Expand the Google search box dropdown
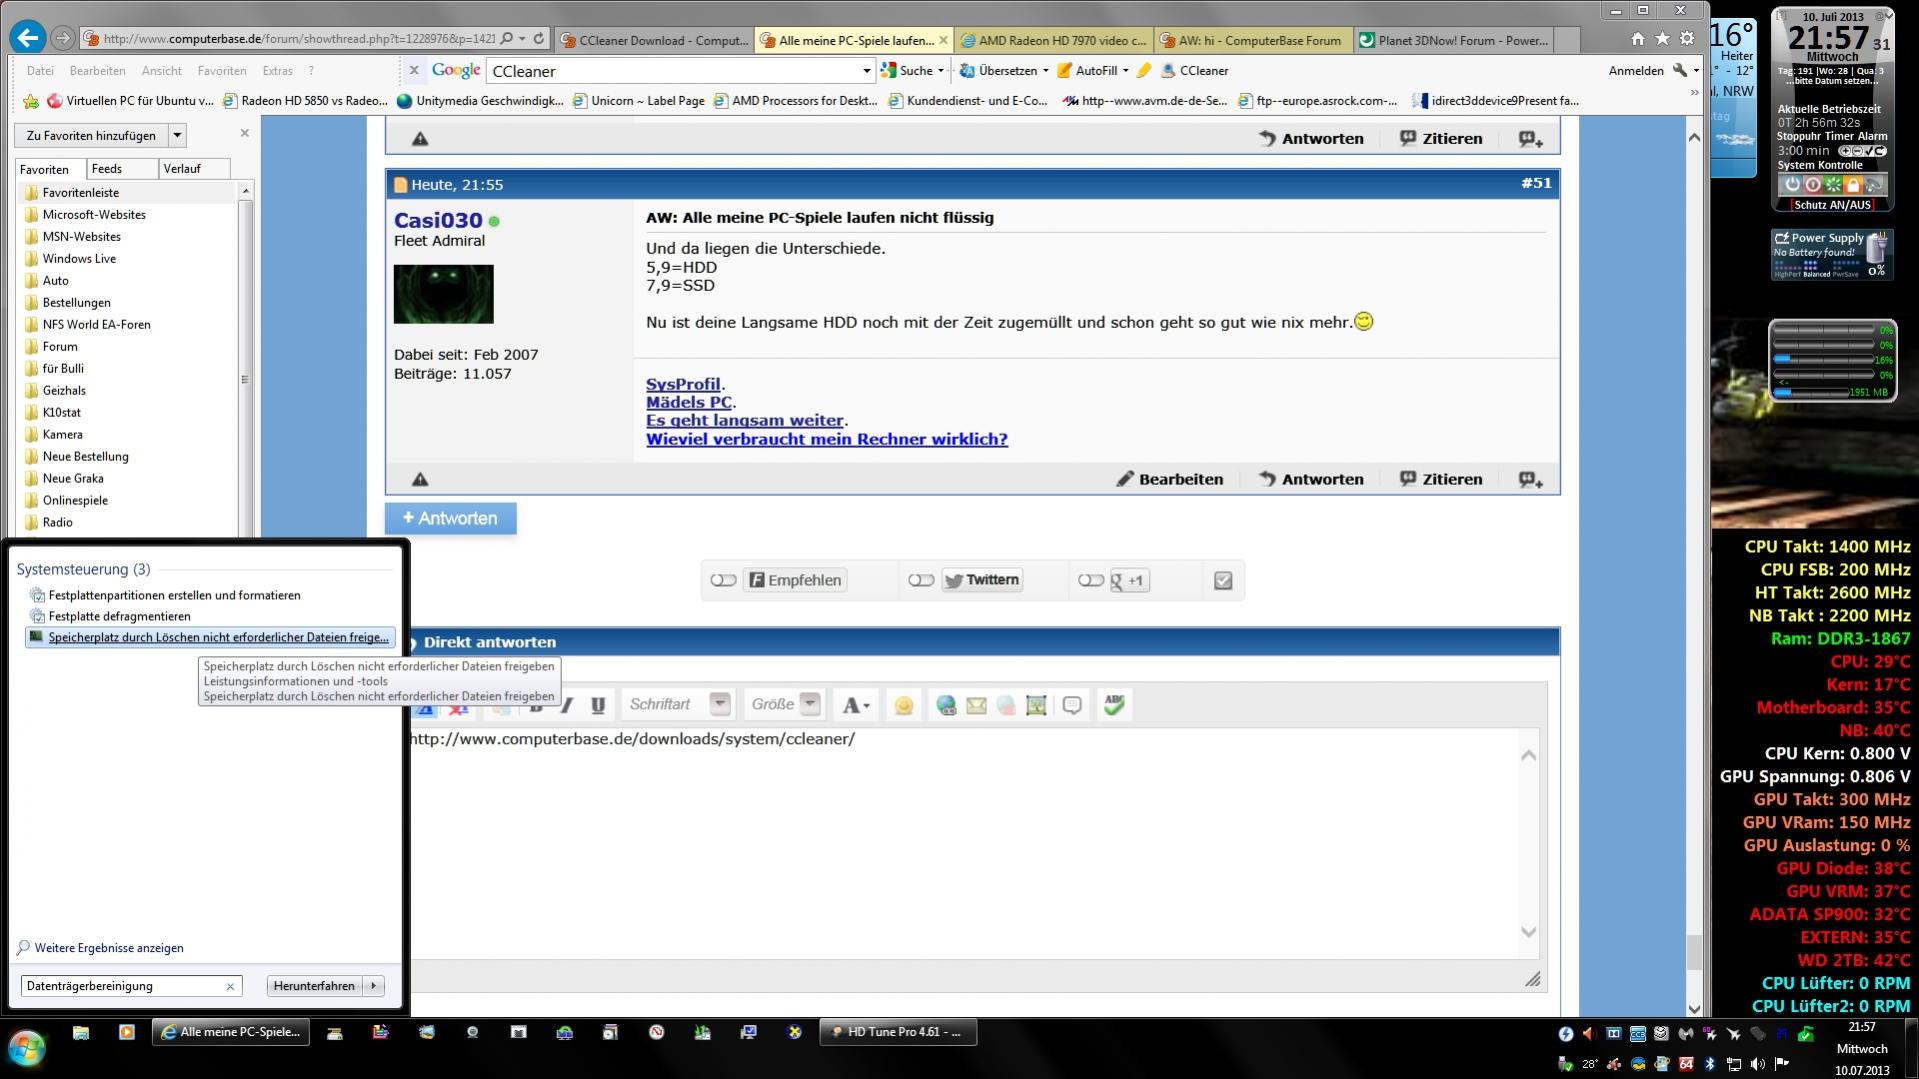The image size is (1919, 1079). click(x=867, y=71)
